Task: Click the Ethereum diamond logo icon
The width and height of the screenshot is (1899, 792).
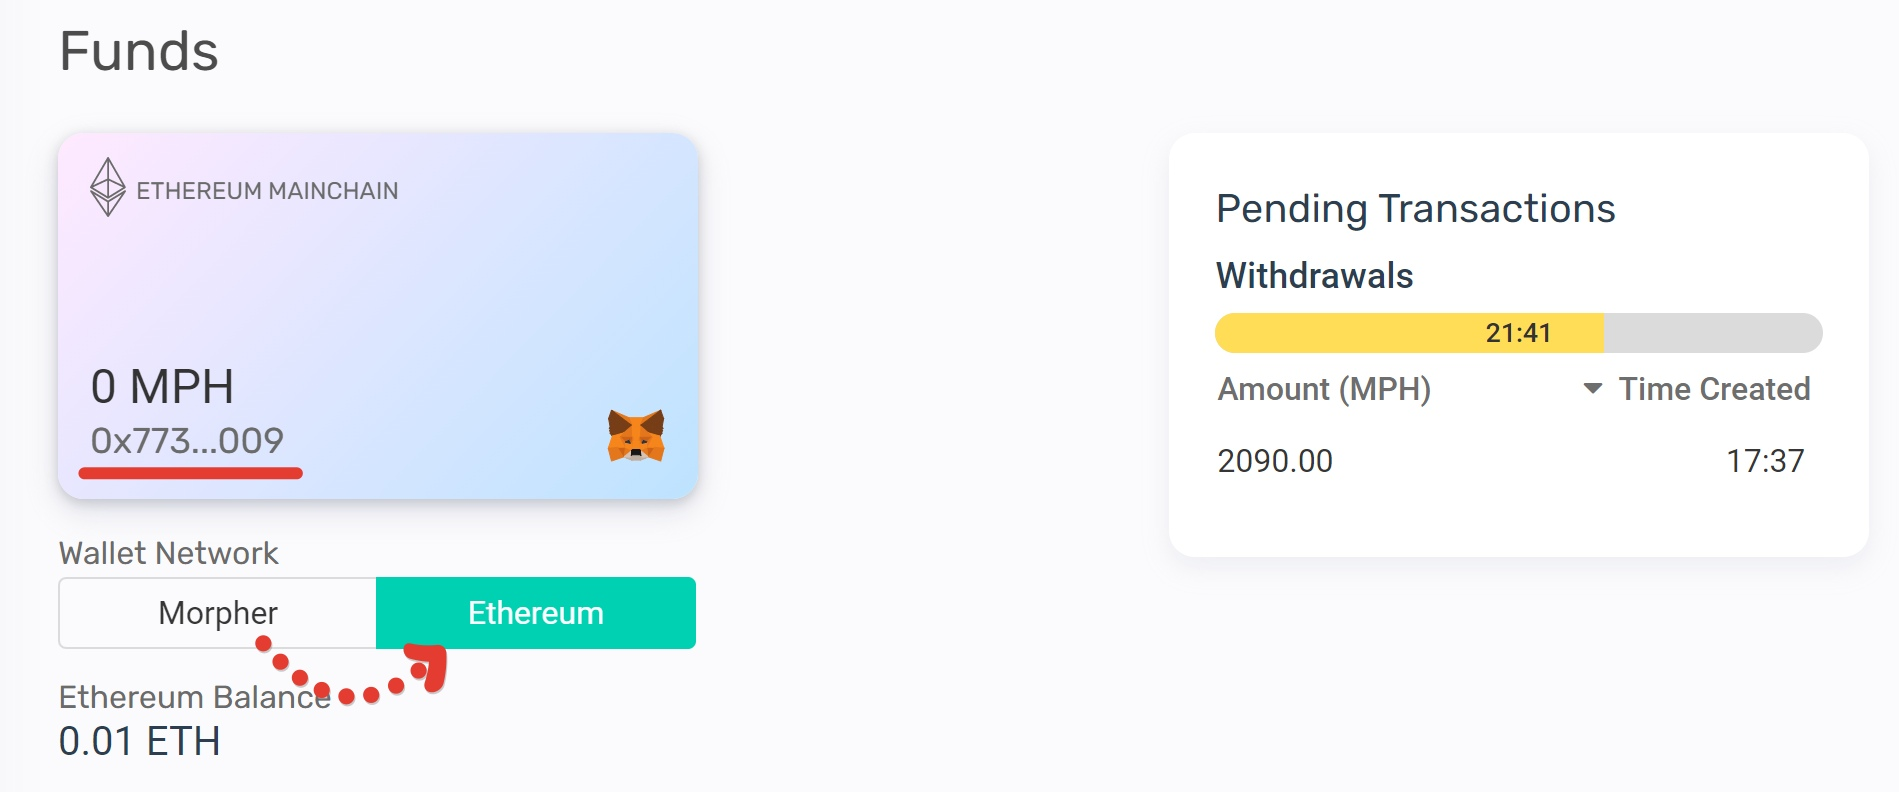Action: pos(107,187)
